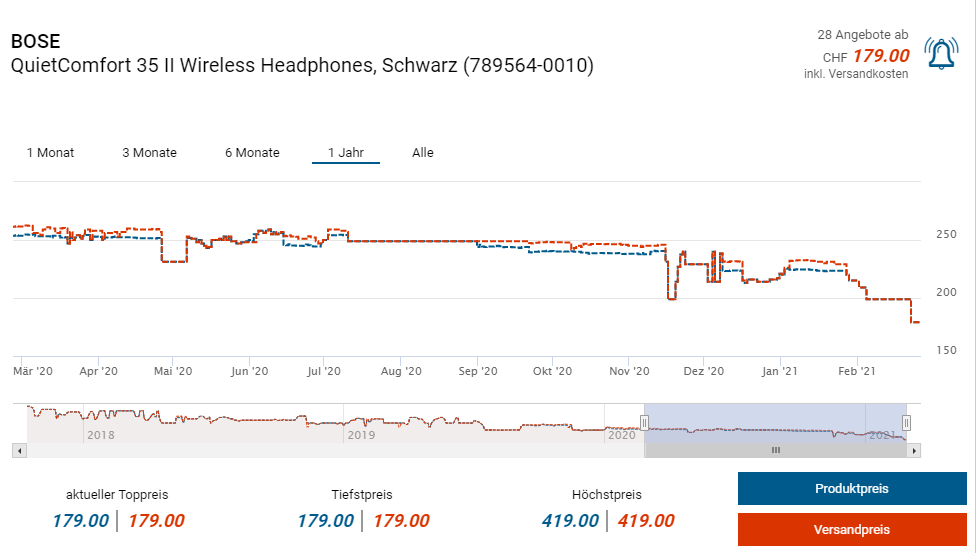Click the QuietComfort 35 II product title
Screen dimensions: 976x553
click(x=302, y=66)
